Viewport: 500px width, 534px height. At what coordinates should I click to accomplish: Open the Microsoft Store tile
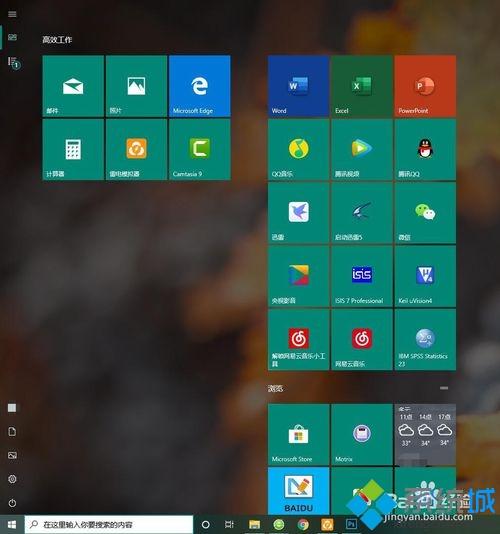tap(299, 435)
